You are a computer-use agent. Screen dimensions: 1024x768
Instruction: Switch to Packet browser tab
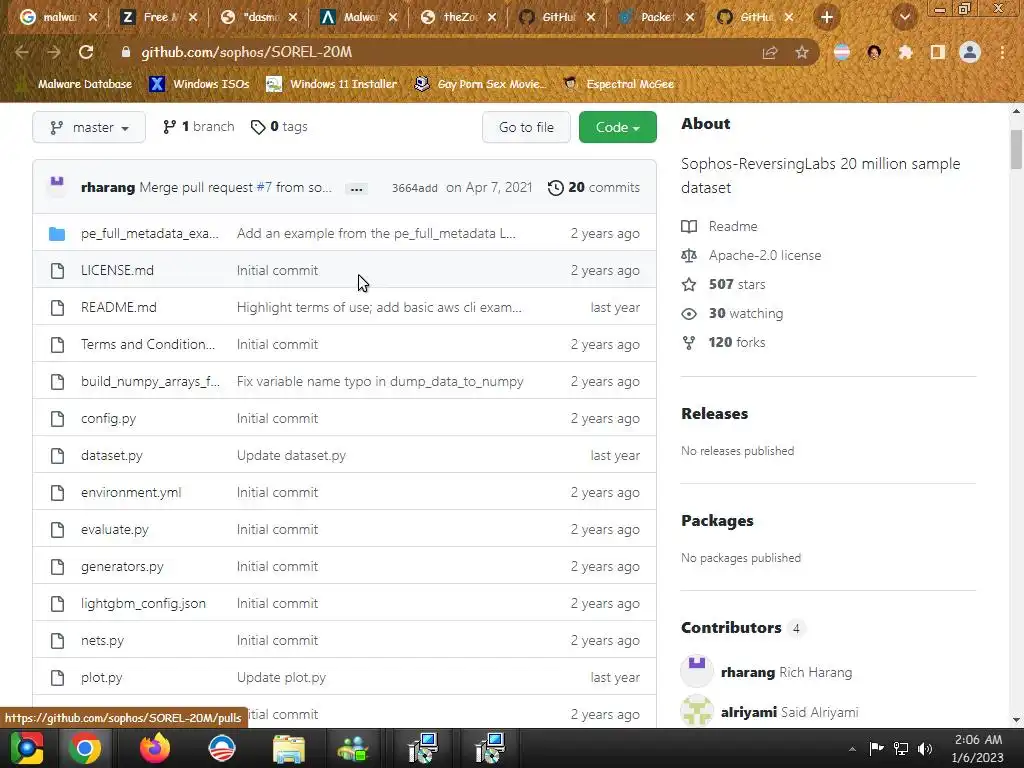tap(656, 18)
